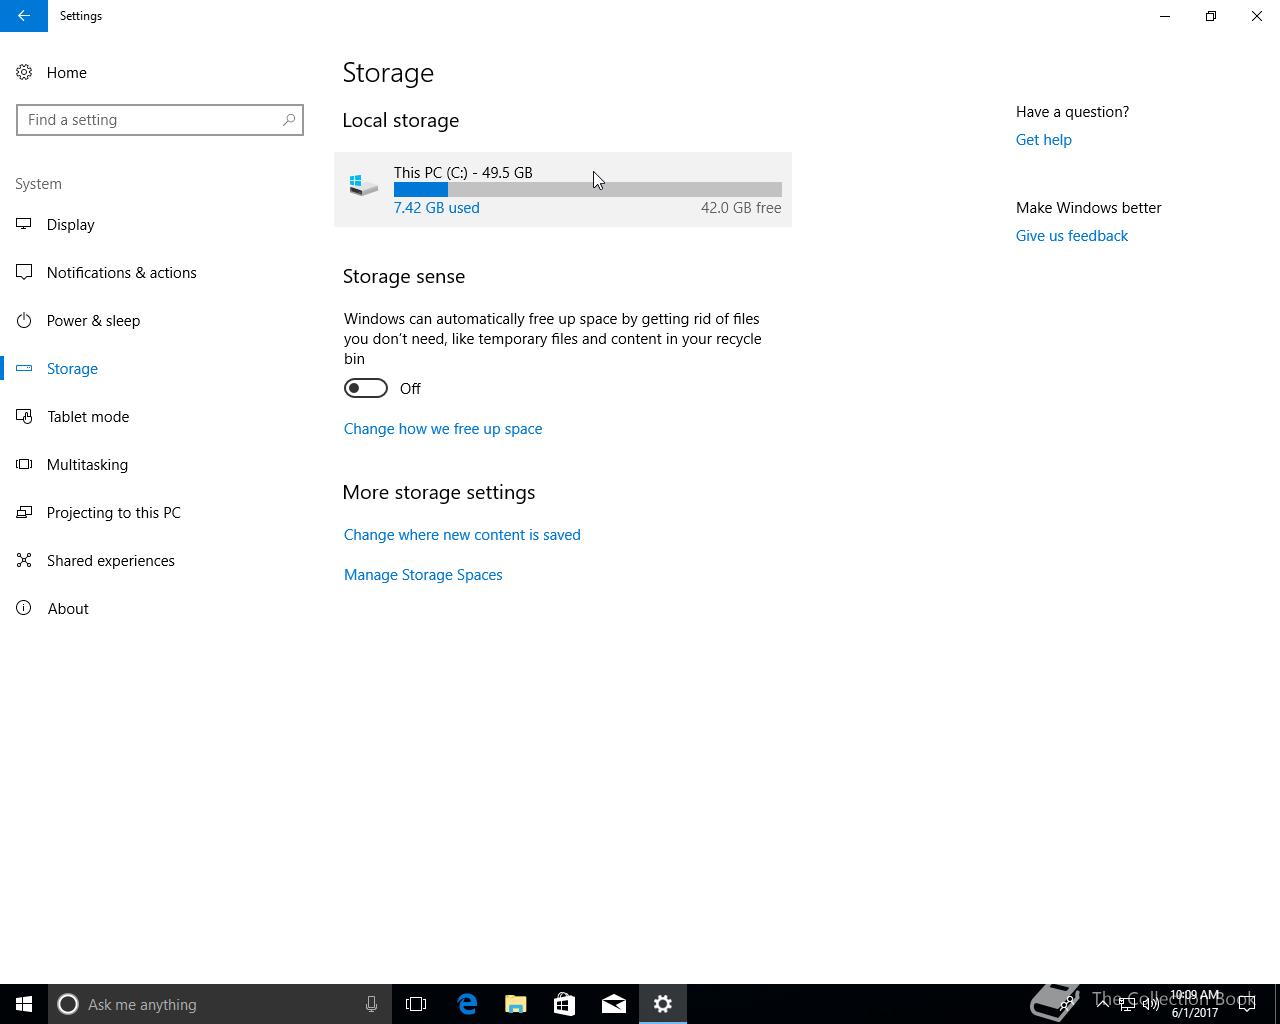Click the 7.42 GB used text
Viewport: 1280px width, 1024px height.
[436, 207]
